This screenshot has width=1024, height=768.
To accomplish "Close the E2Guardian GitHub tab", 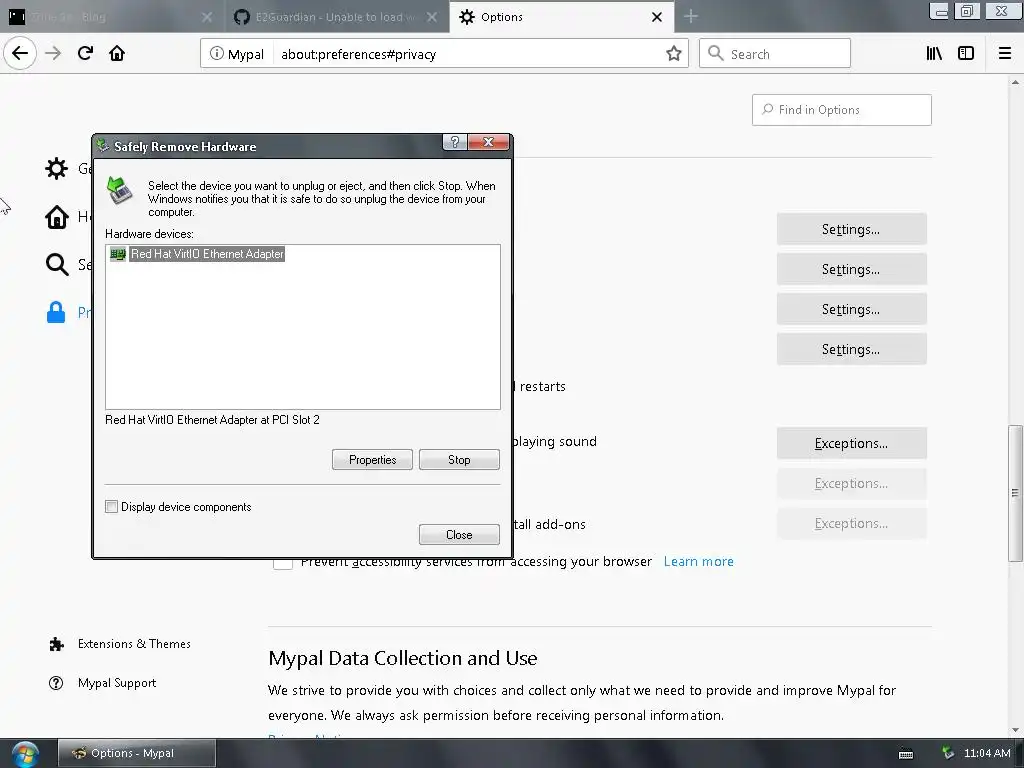I will pos(432,17).
